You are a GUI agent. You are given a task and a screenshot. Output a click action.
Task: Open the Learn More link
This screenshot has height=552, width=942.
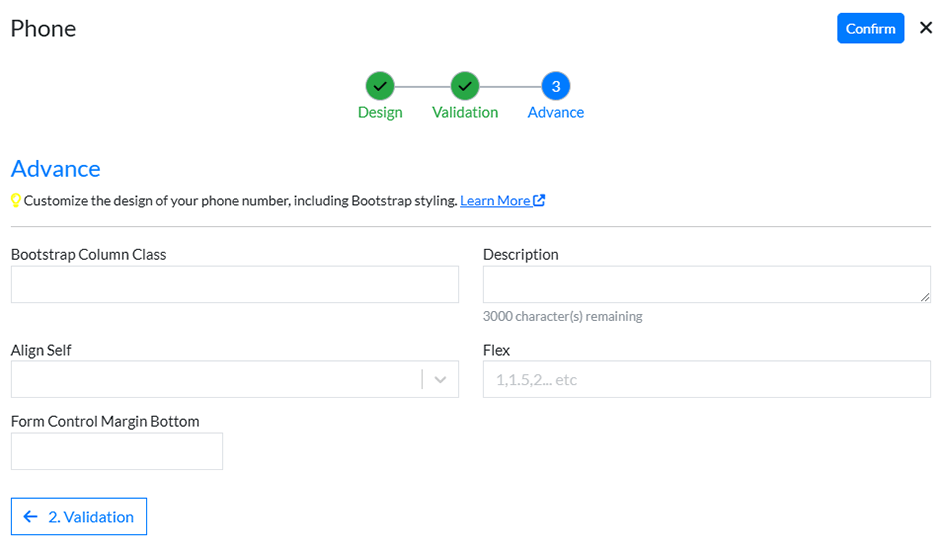pos(495,201)
